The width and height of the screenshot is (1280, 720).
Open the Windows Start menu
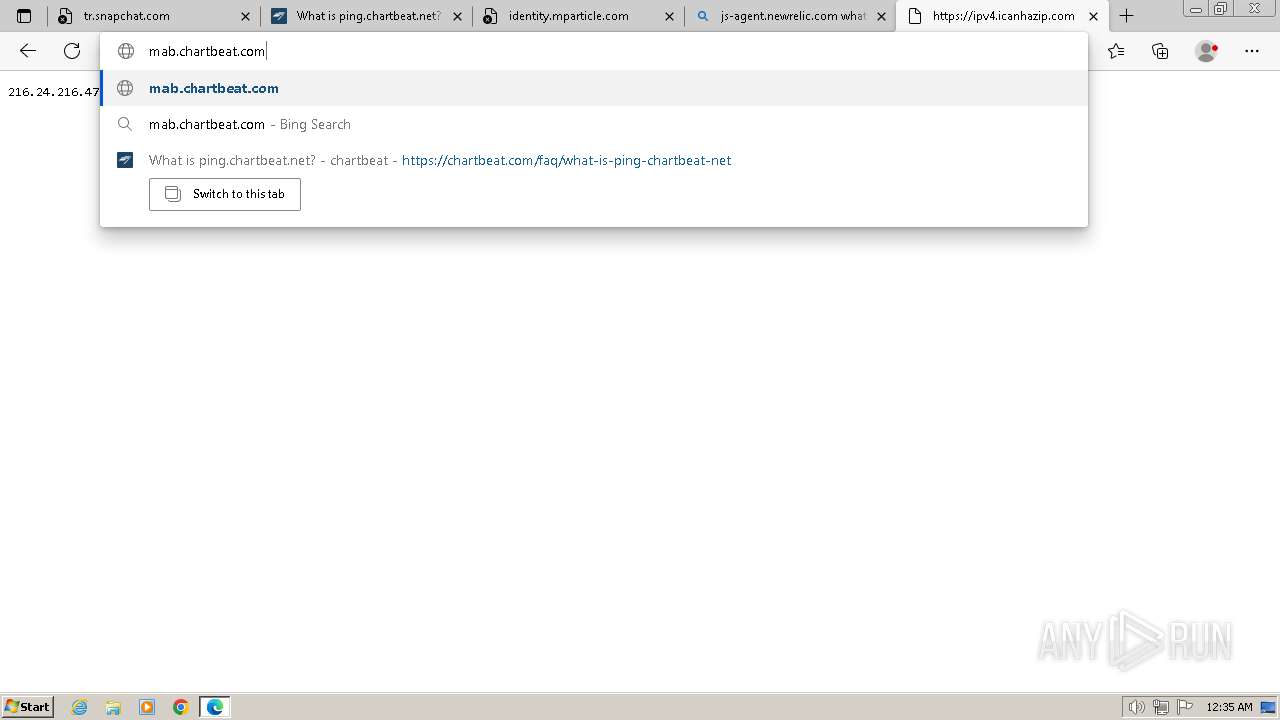click(28, 706)
